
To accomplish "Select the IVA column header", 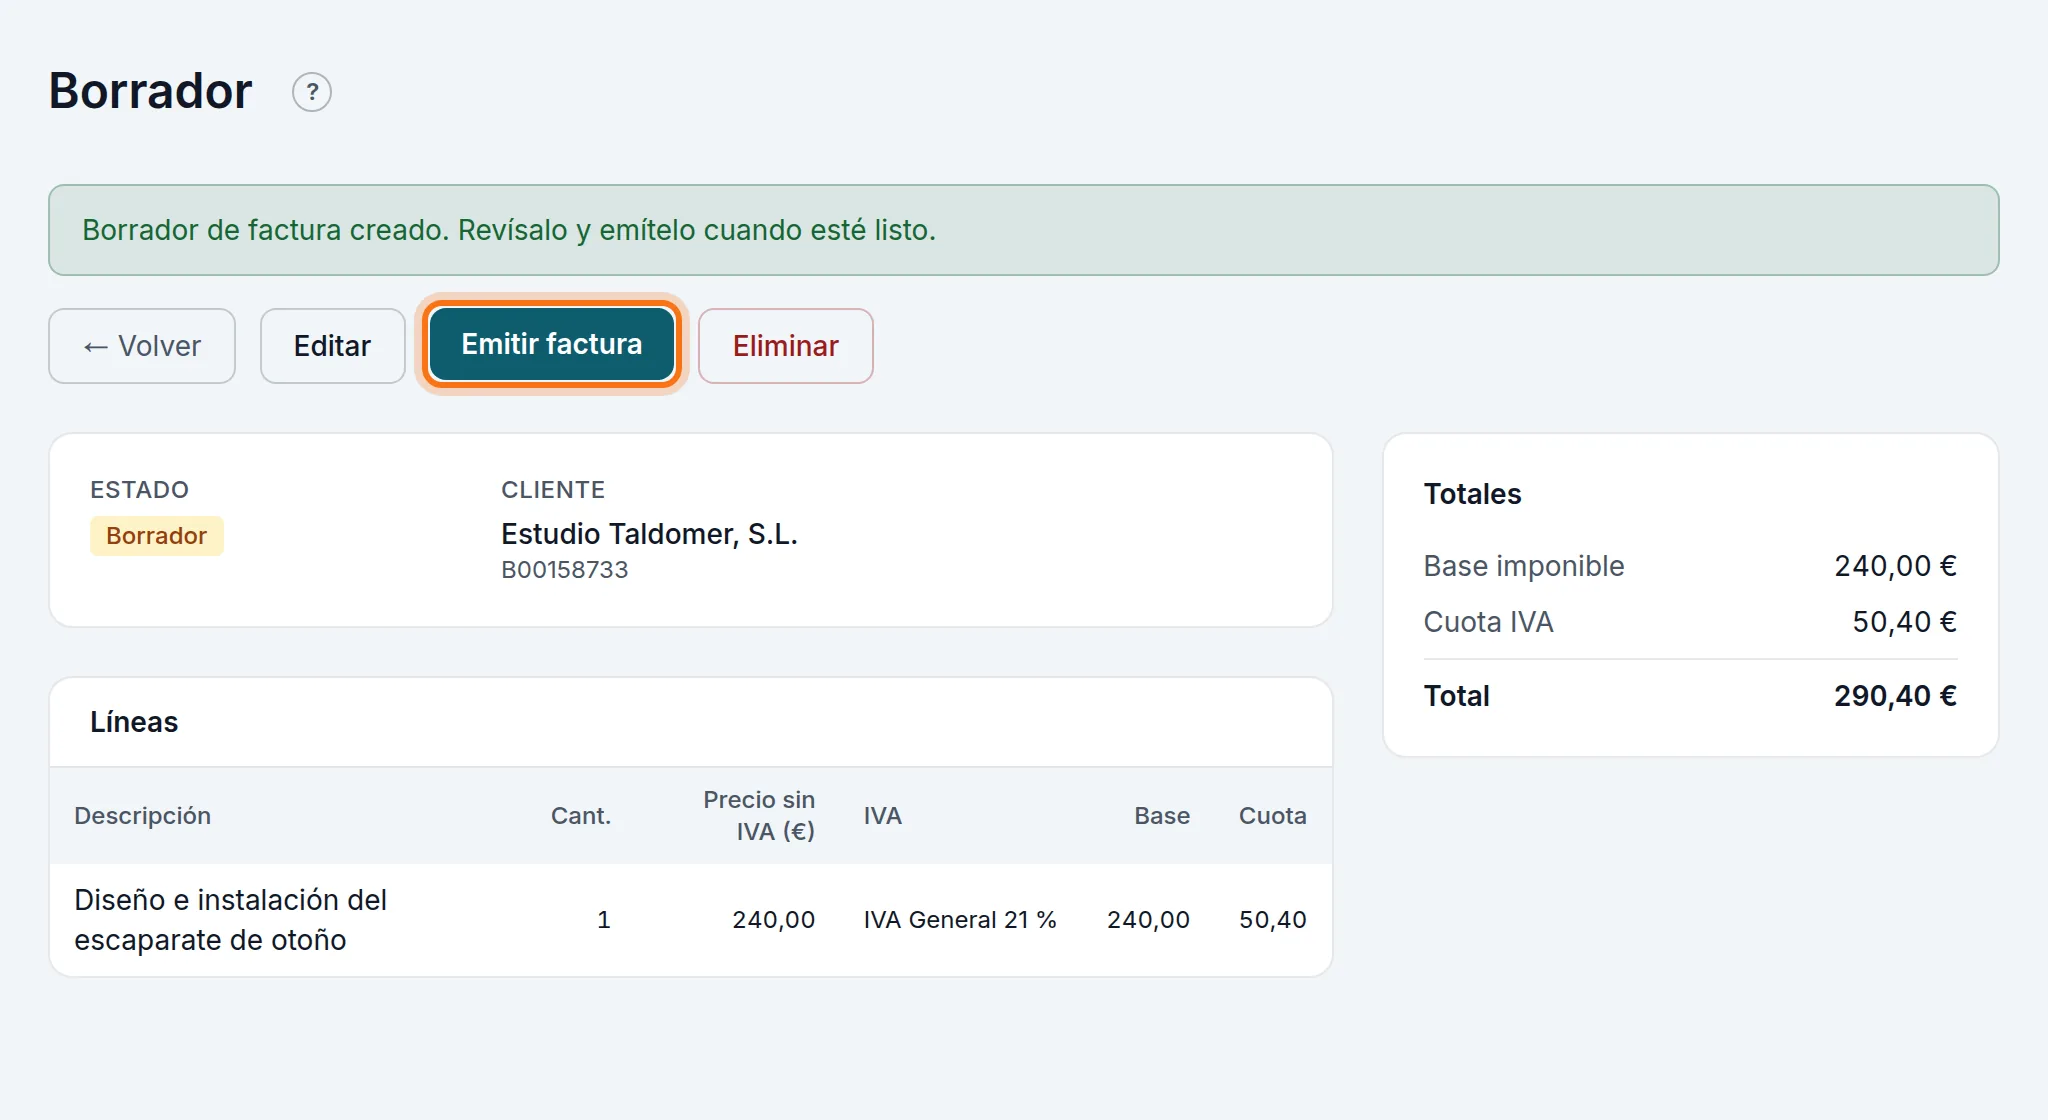I will pyautogui.click(x=883, y=816).
